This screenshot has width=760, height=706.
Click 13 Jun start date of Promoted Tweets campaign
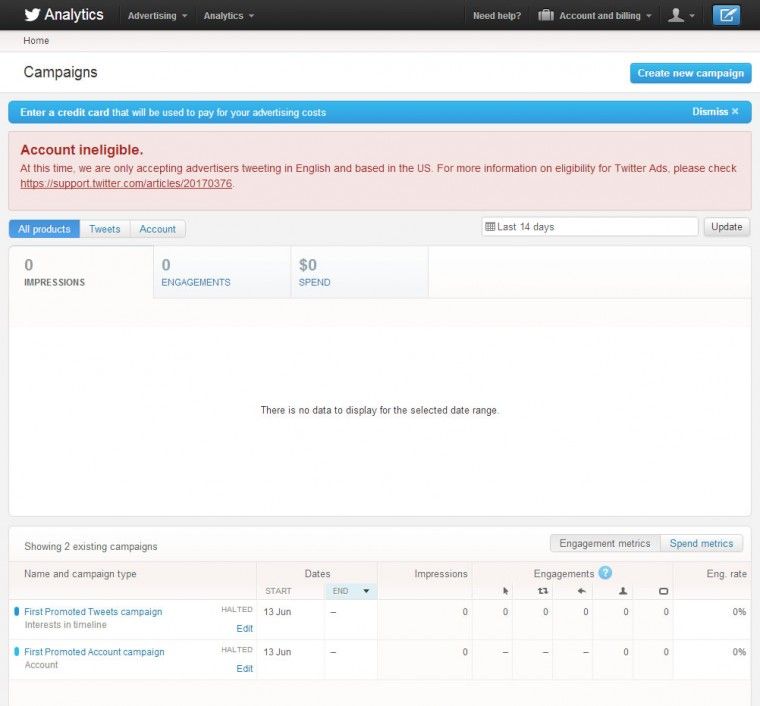tap(277, 612)
